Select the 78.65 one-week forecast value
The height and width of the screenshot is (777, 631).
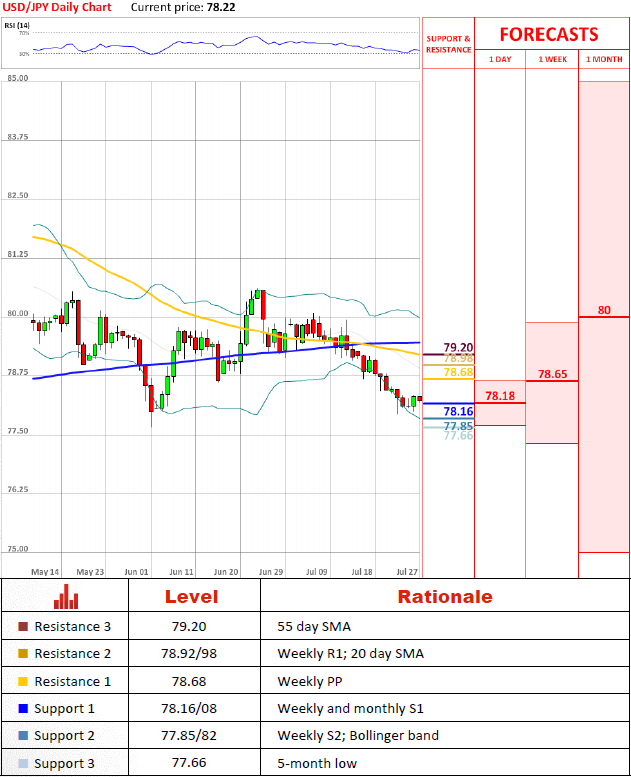(x=552, y=374)
